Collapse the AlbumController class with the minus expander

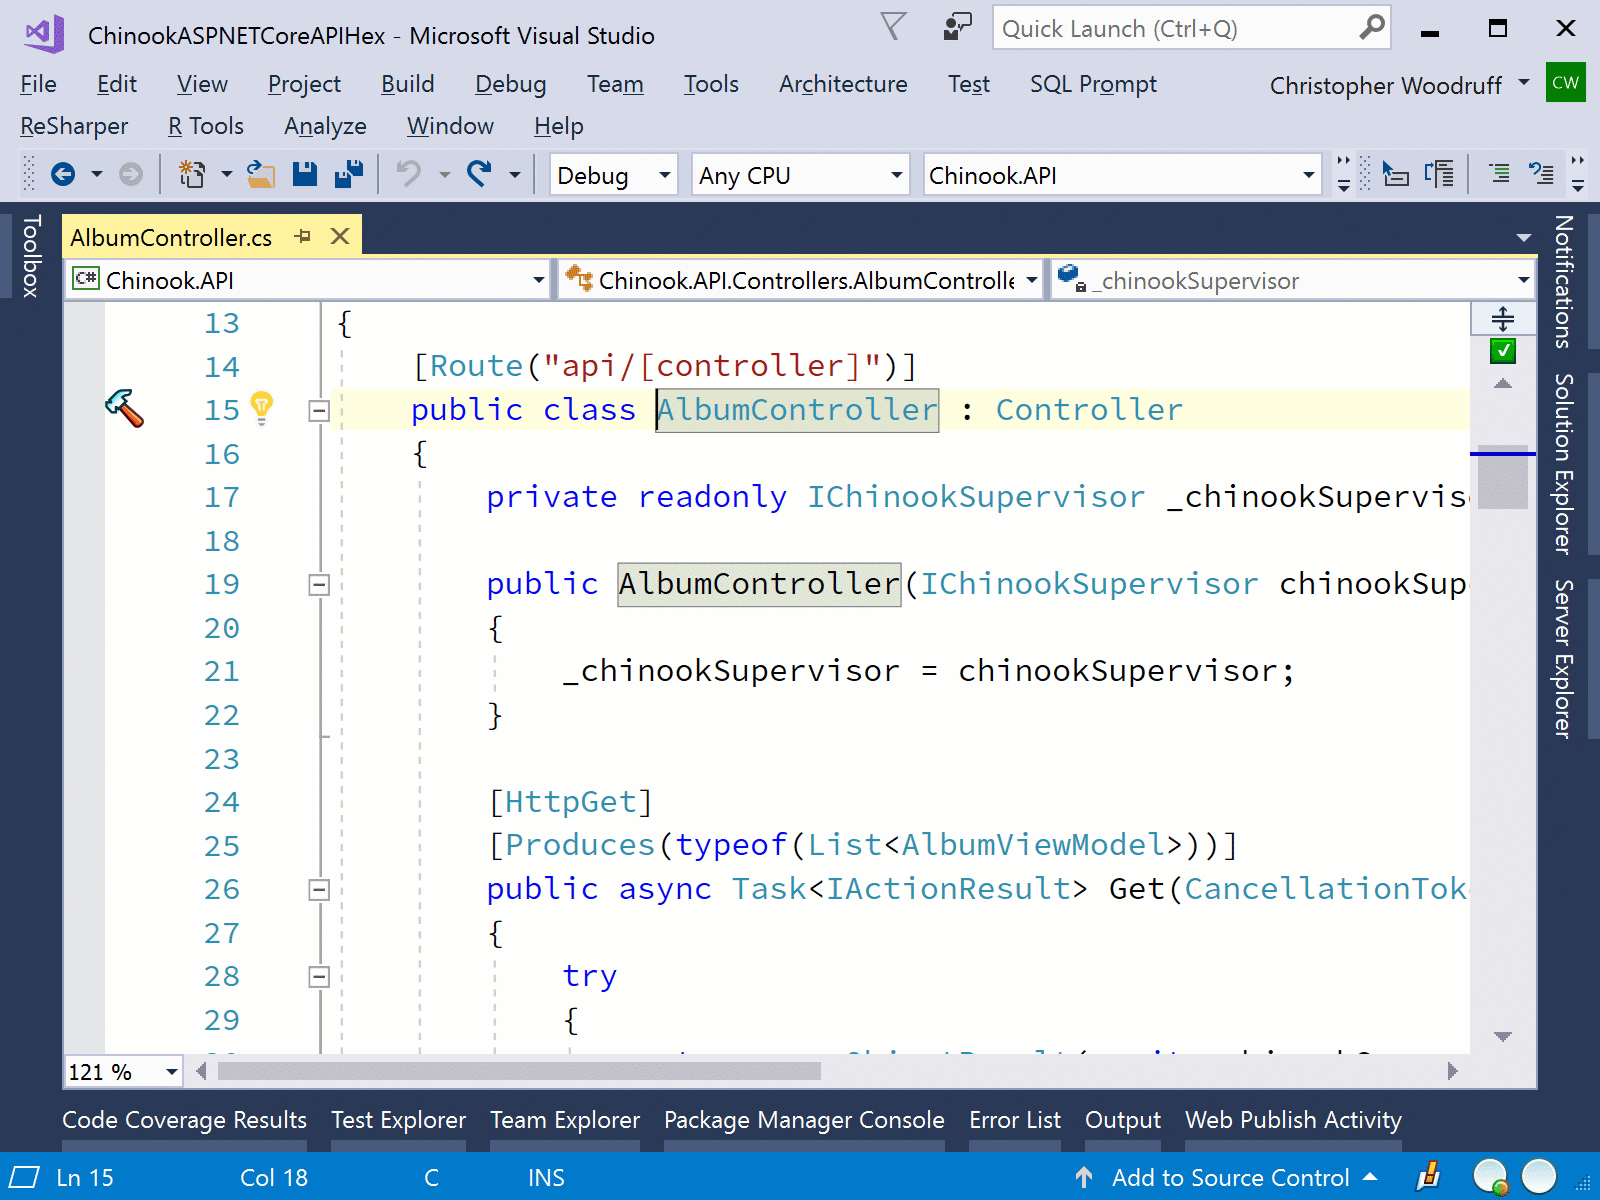[x=318, y=410]
